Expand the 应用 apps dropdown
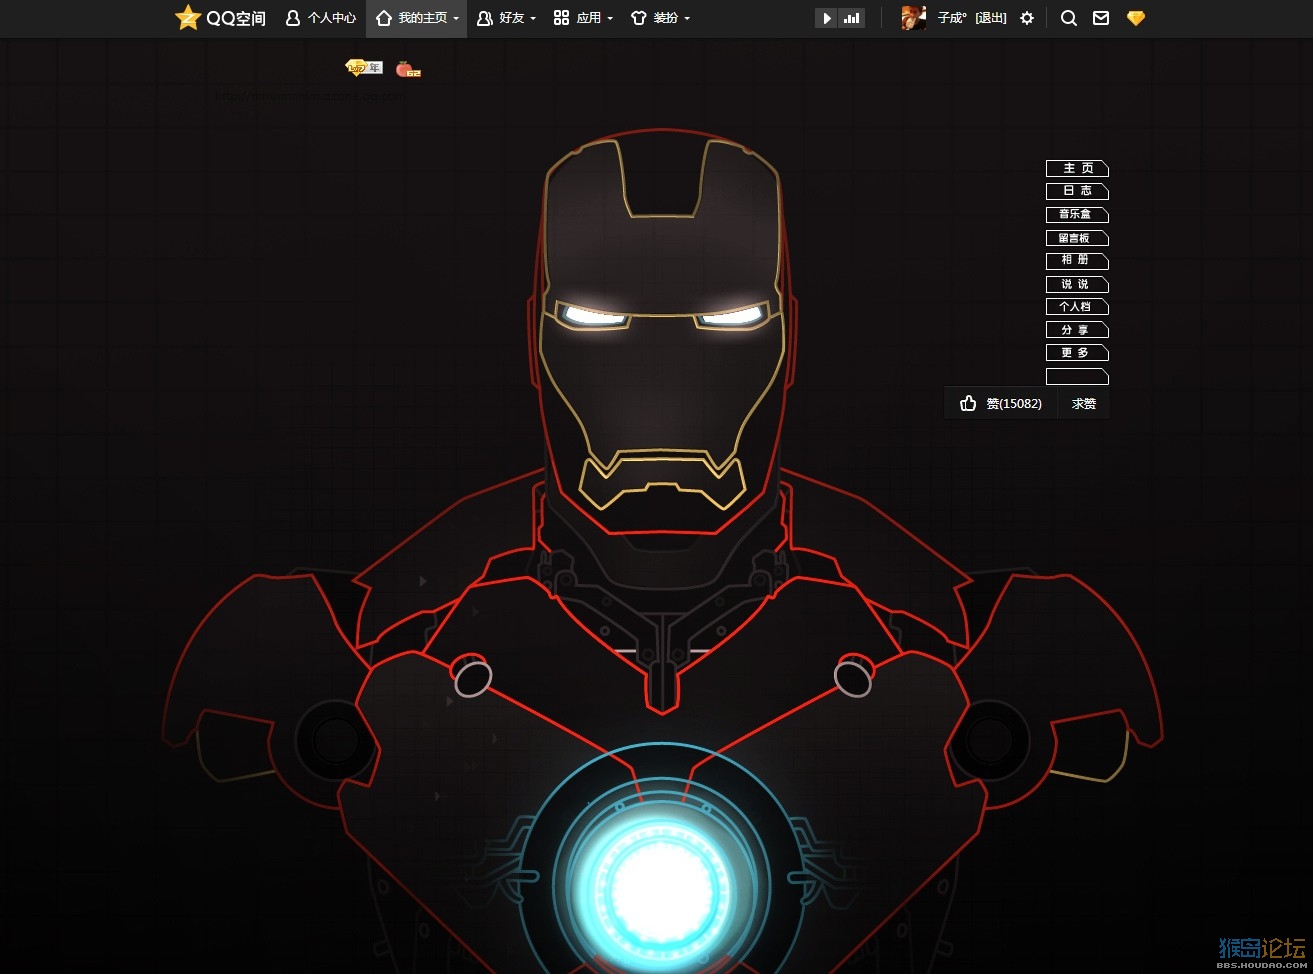The image size is (1313, 974). pos(583,18)
